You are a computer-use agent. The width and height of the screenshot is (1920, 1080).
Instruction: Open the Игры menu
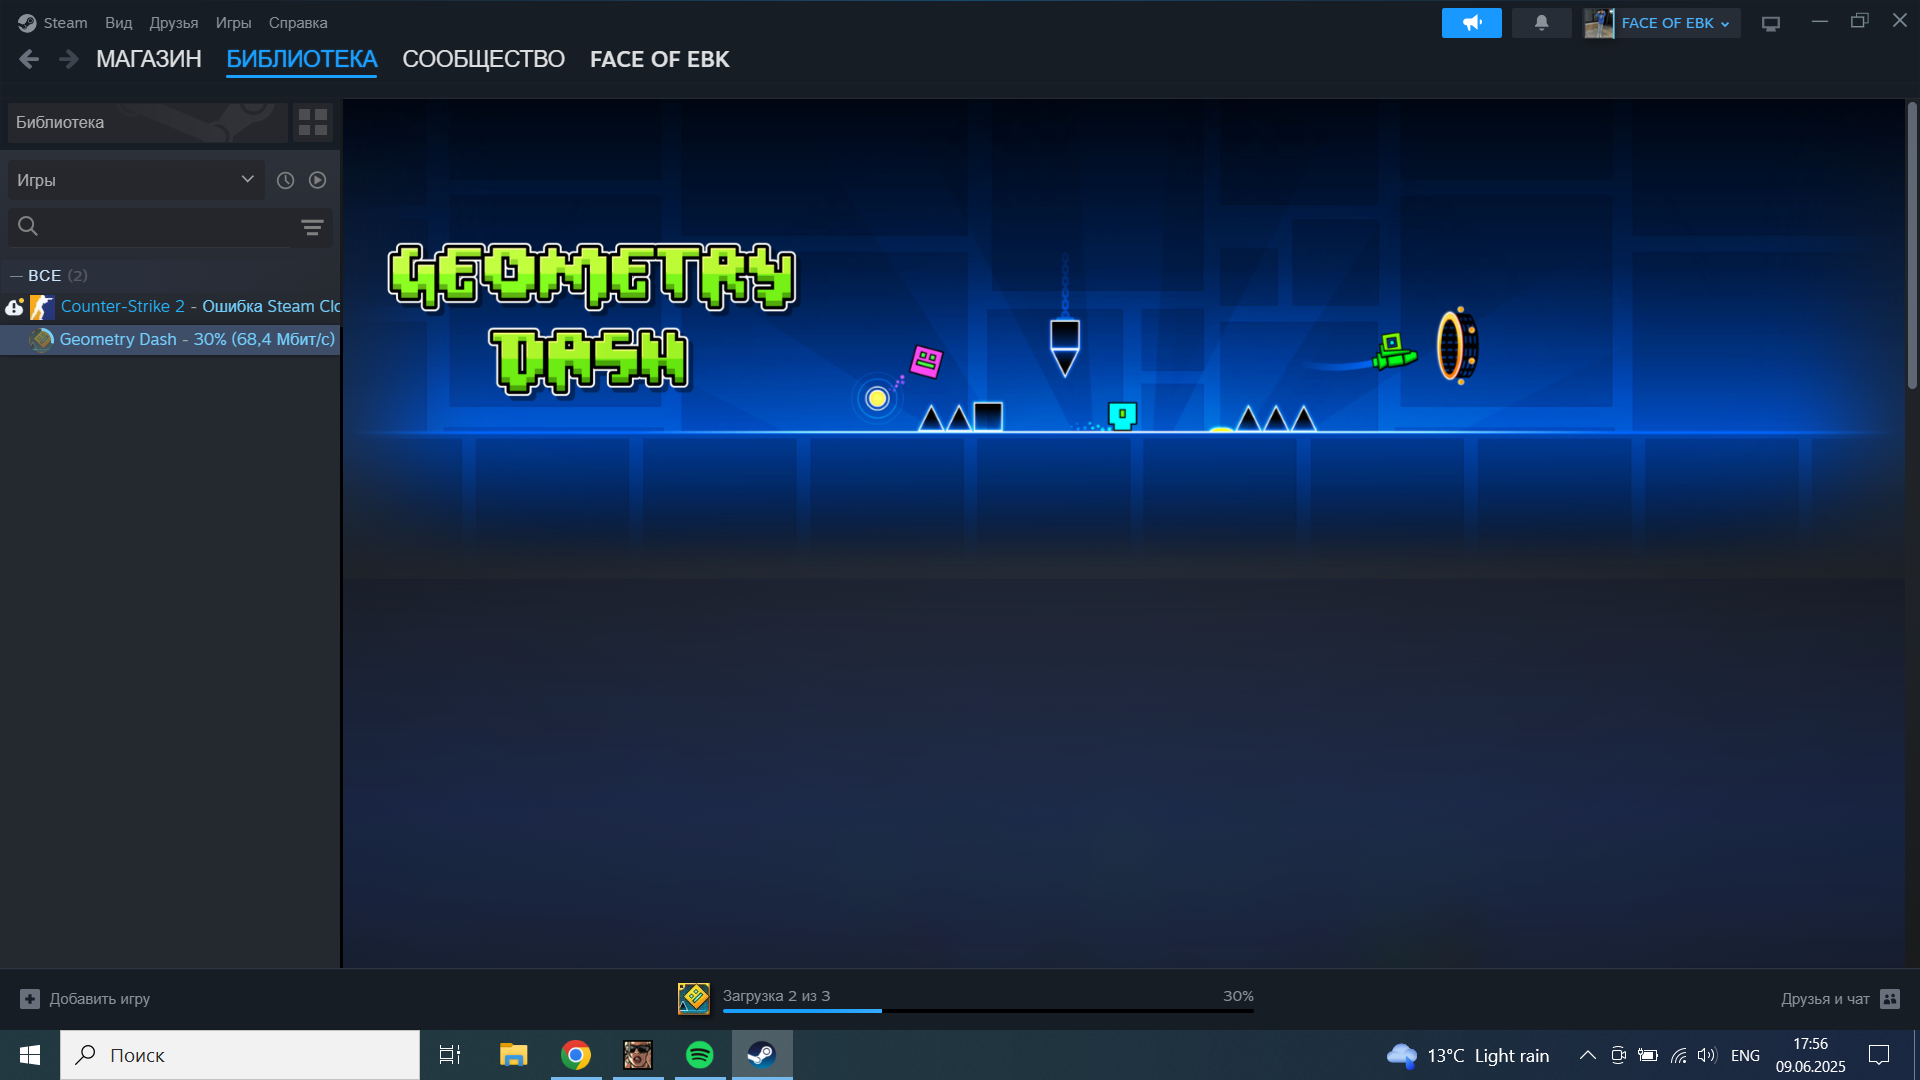pos(233,22)
